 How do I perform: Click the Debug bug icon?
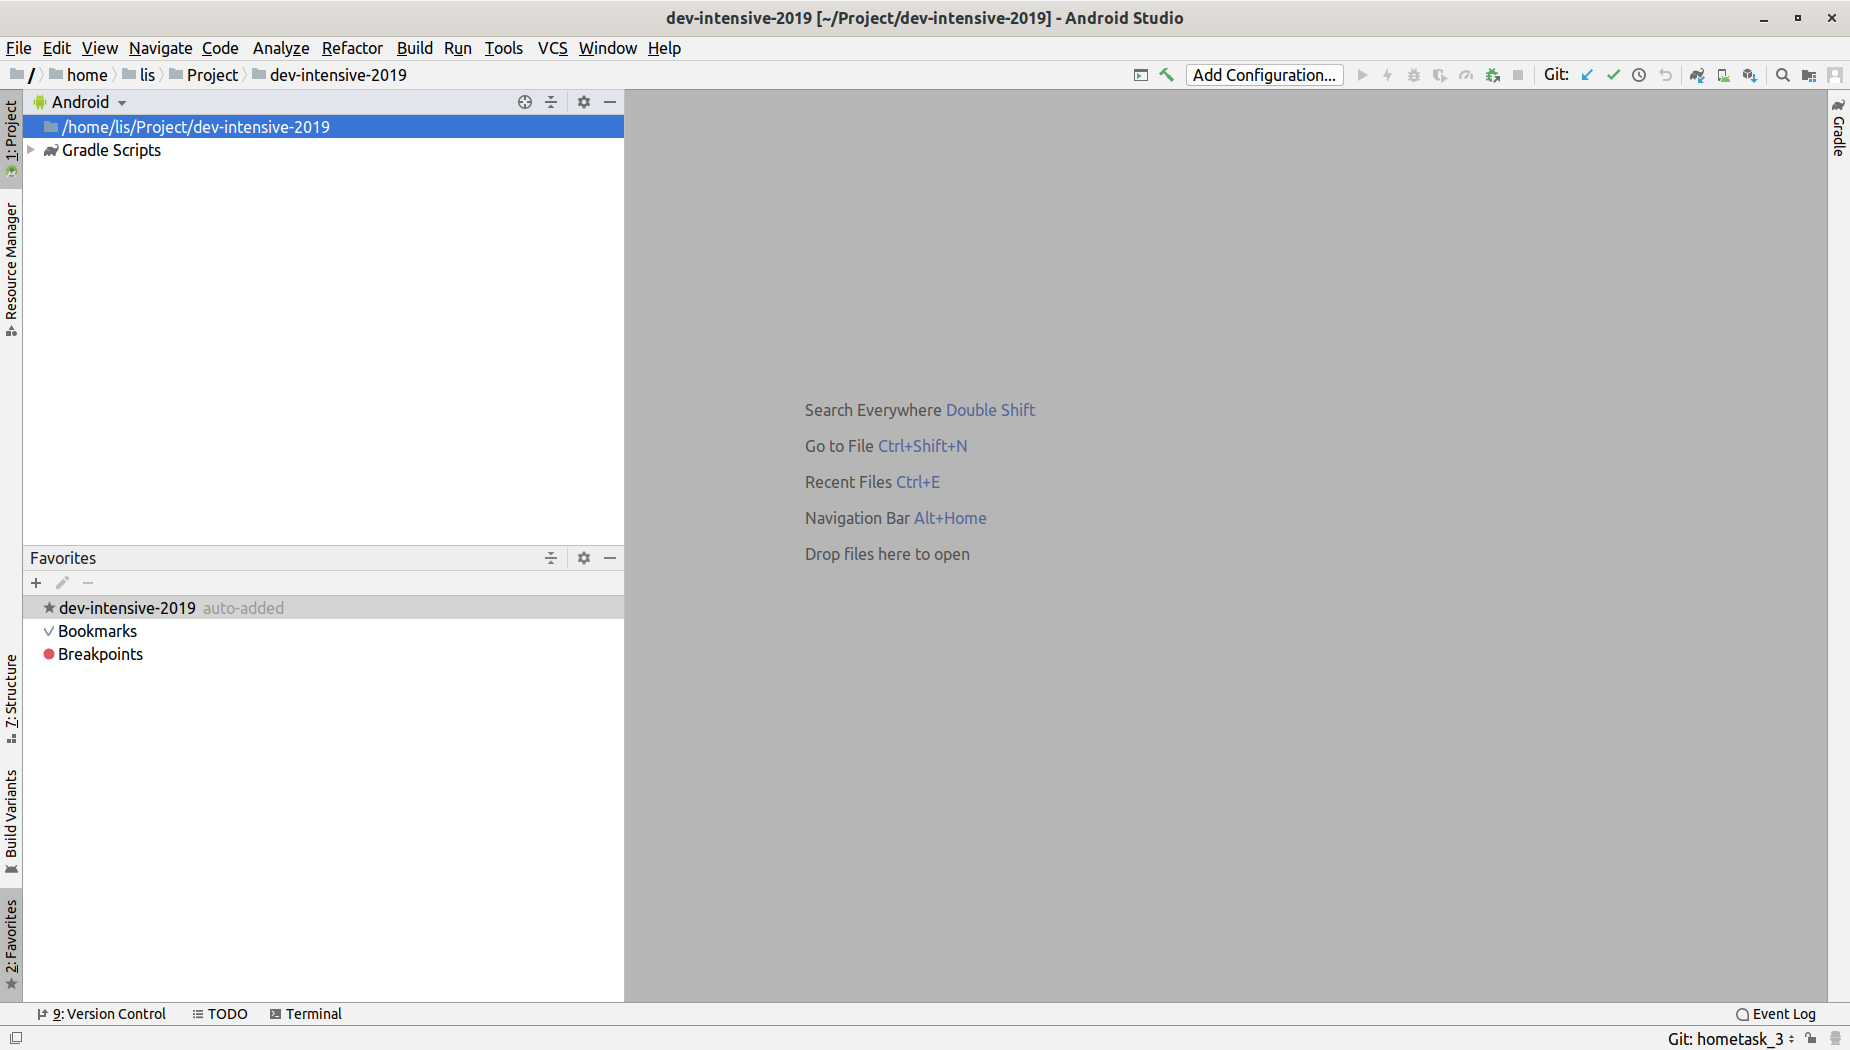[x=1414, y=75]
